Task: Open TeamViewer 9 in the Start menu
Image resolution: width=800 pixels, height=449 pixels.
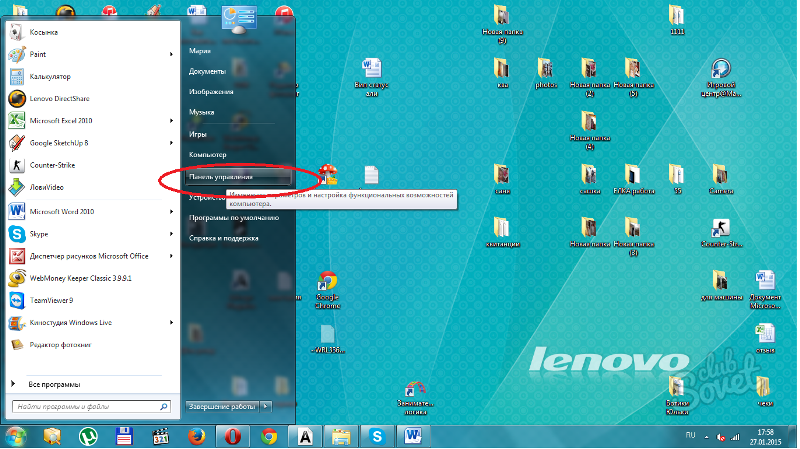Action: click(x=55, y=300)
